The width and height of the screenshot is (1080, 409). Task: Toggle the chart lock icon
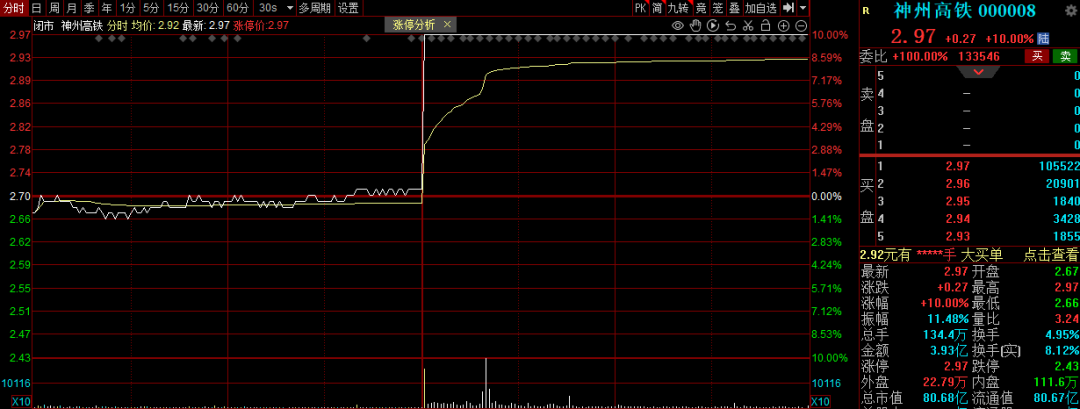tap(765, 25)
